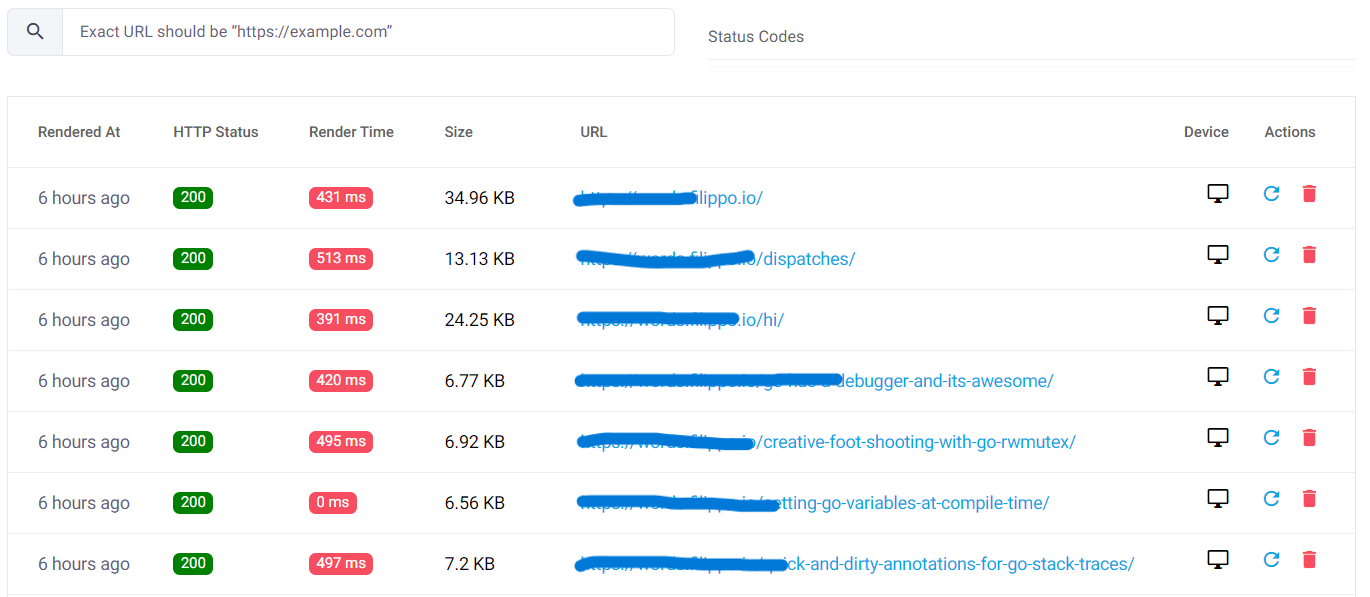This screenshot has height=597, width=1370.
Task: Recache the row with 0 ms render time
Action: [x=1271, y=499]
